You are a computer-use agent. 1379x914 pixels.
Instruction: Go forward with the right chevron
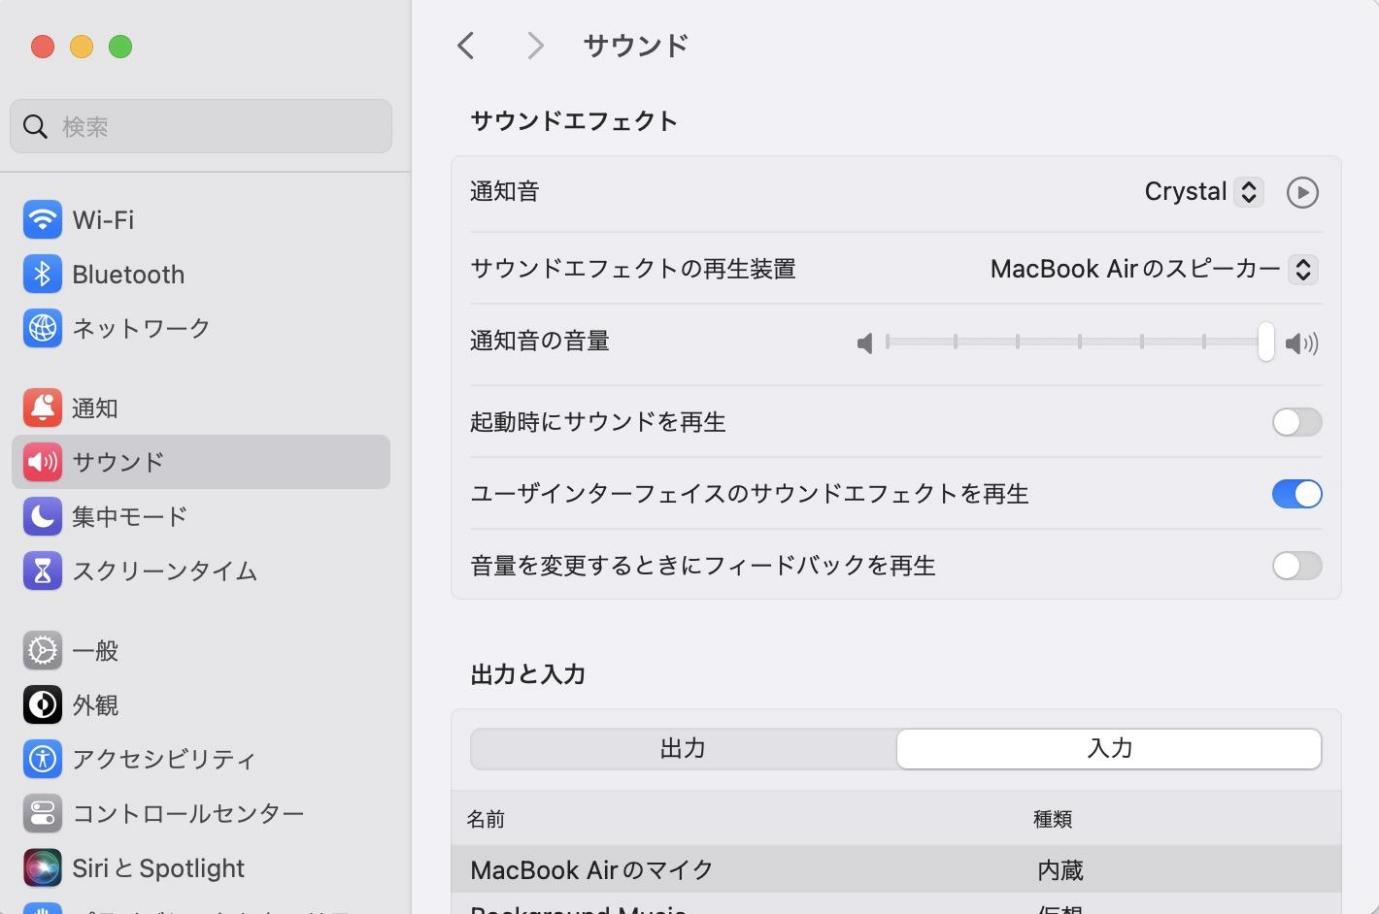click(535, 45)
